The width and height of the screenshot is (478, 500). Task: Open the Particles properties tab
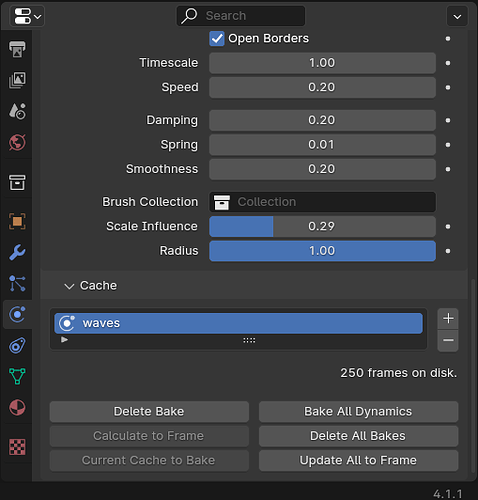click(17, 283)
